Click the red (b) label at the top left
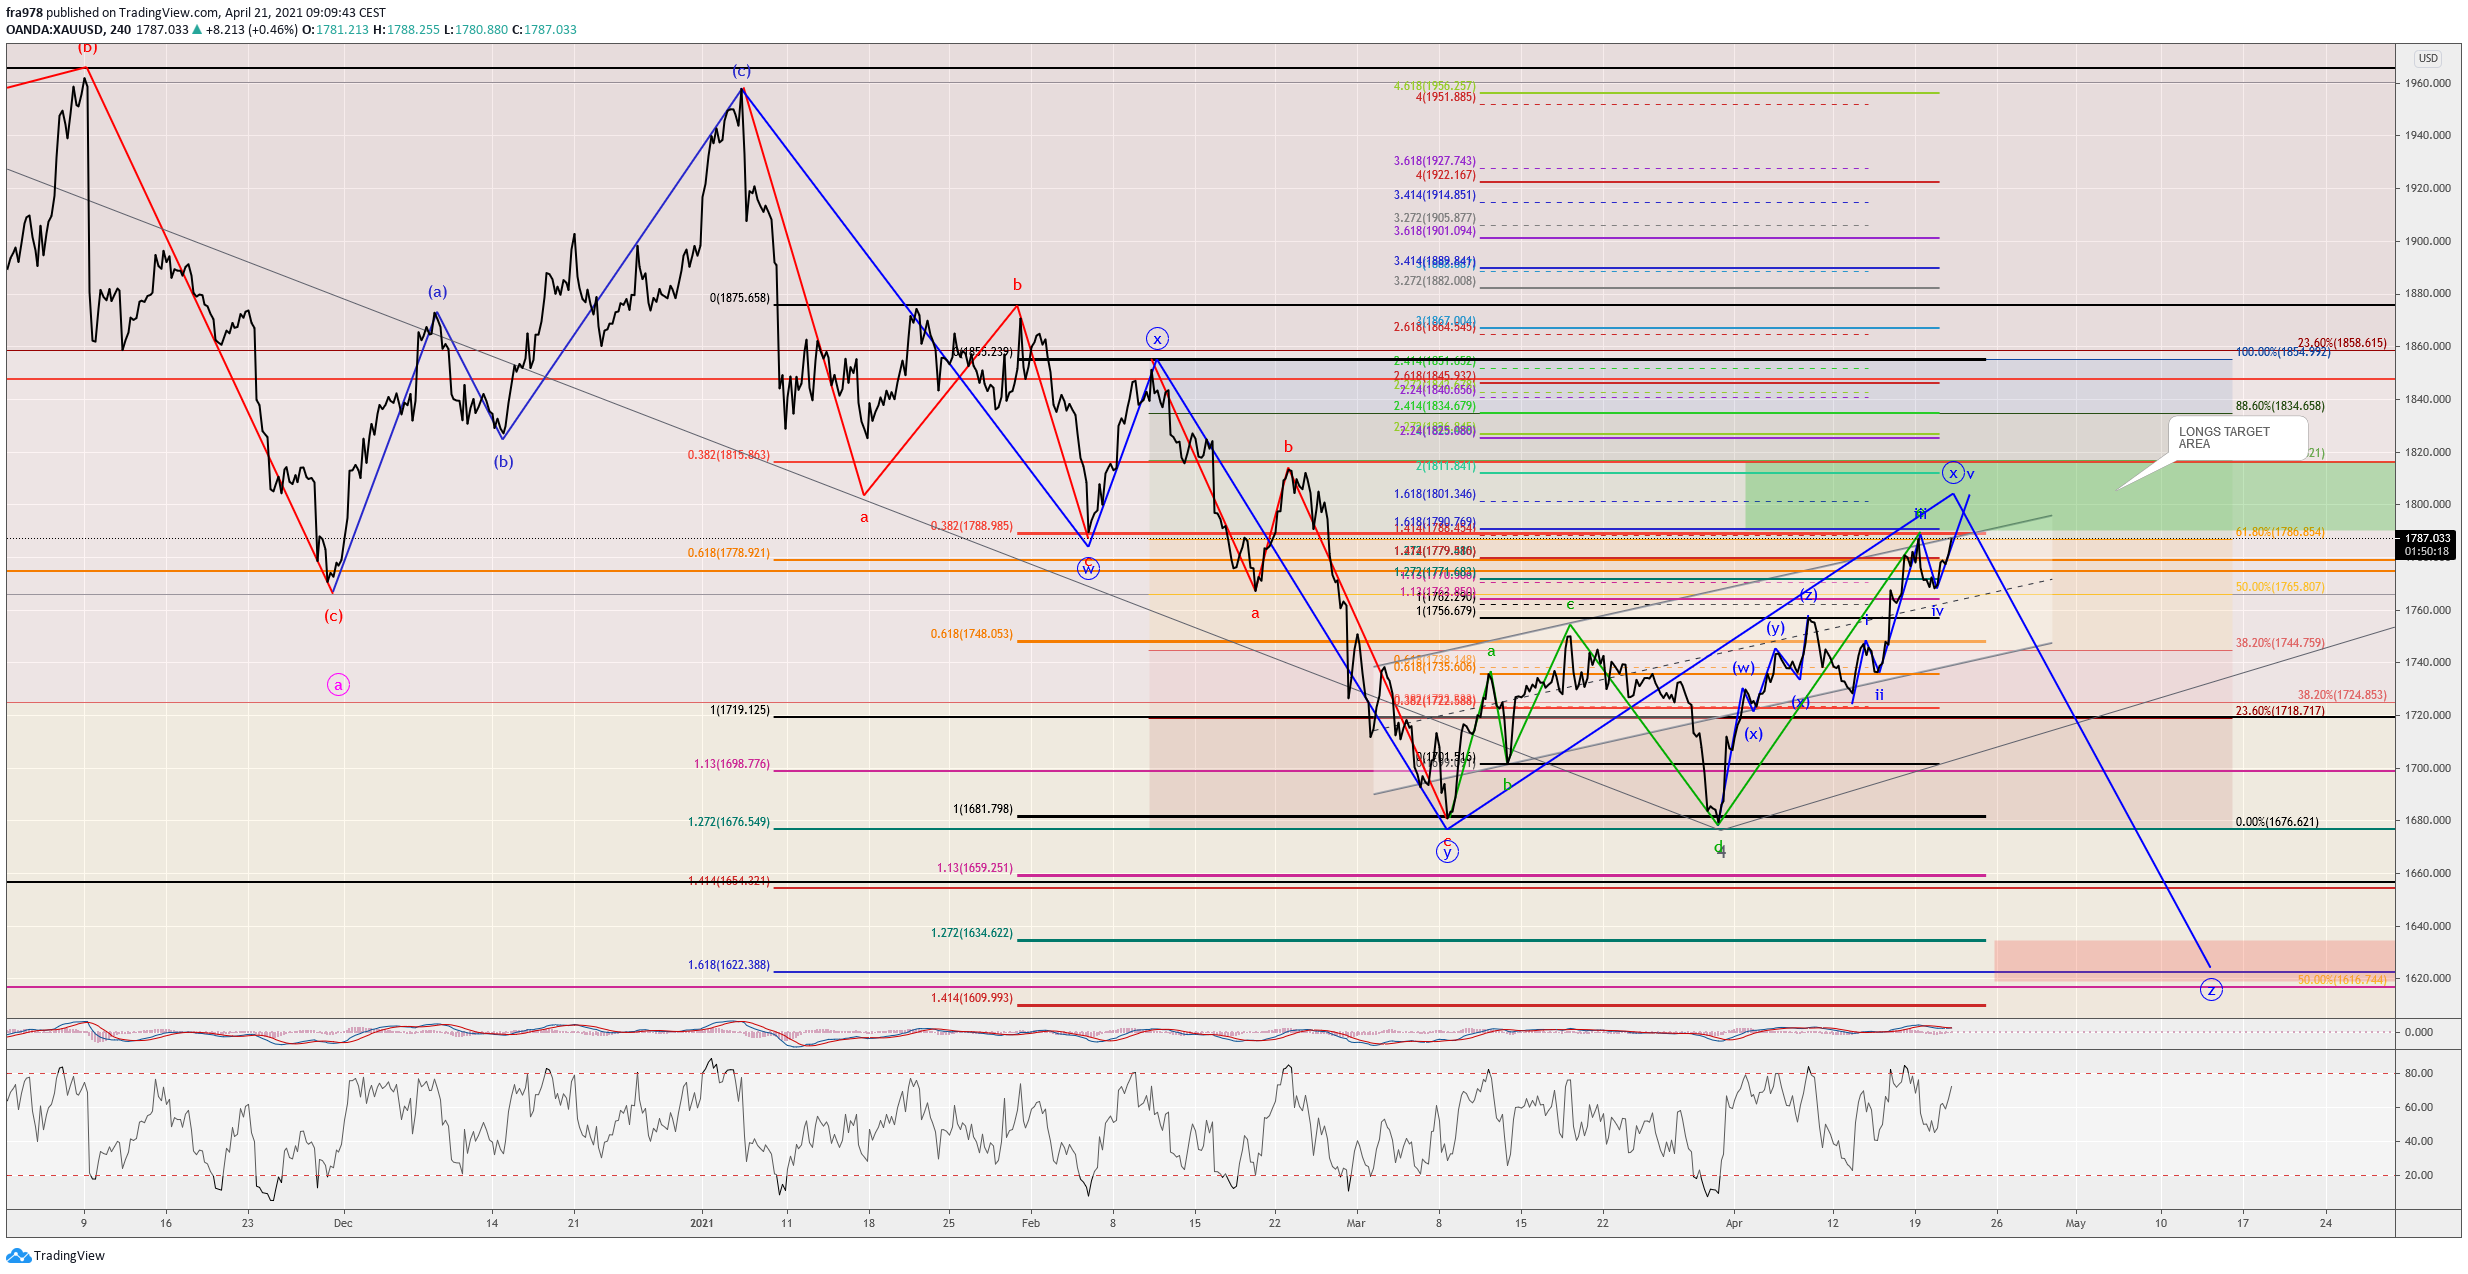The width and height of the screenshot is (2468, 1274). 88,47
